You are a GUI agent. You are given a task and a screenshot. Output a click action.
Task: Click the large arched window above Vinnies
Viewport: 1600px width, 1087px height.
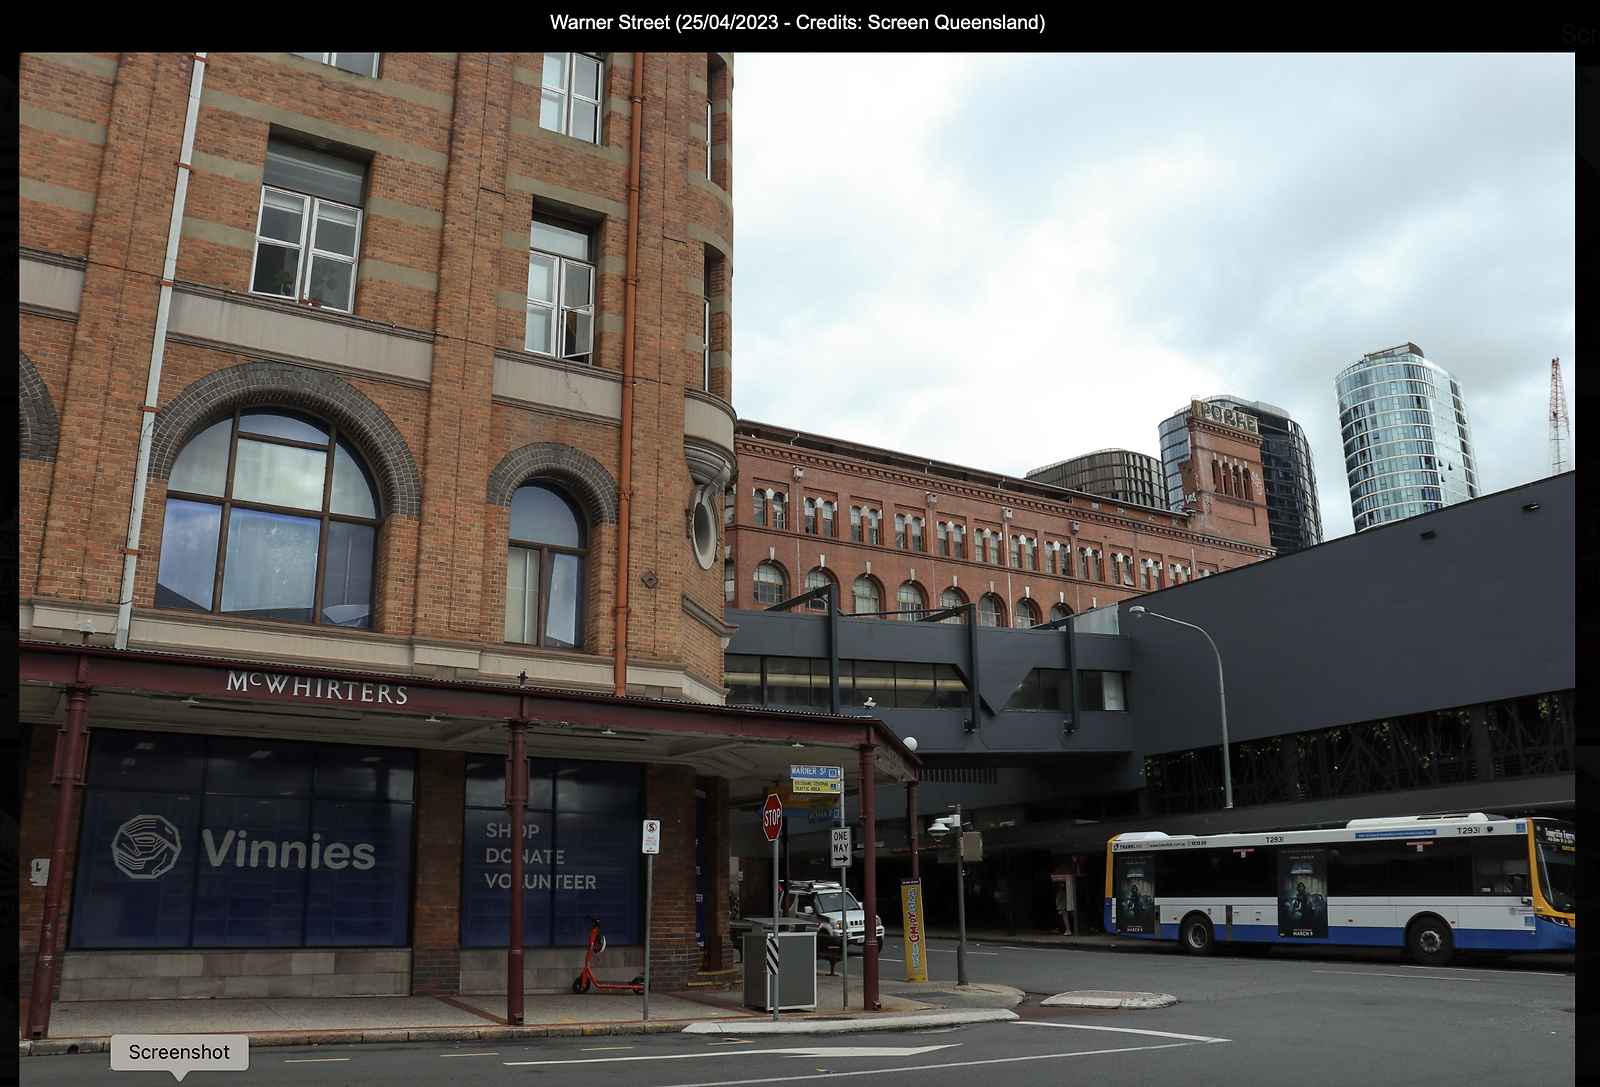coord(268,518)
